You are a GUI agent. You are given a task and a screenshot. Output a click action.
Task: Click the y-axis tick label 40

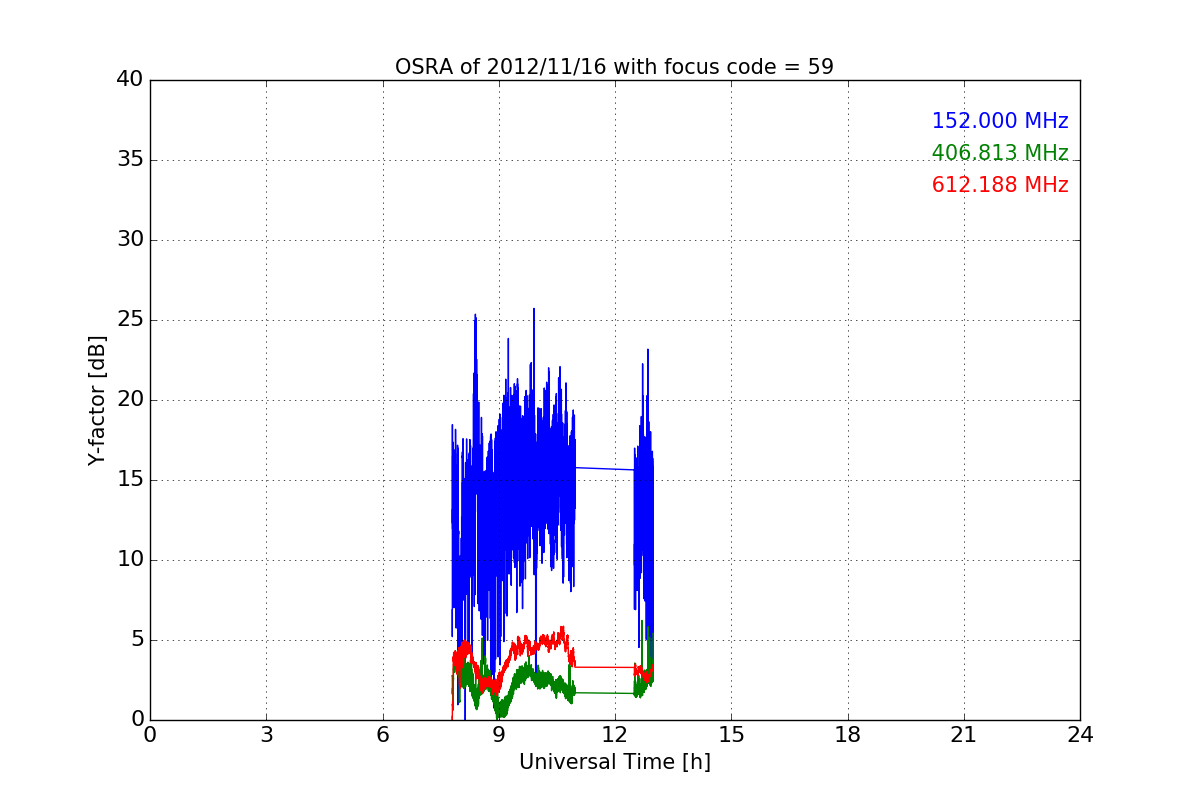(130, 80)
